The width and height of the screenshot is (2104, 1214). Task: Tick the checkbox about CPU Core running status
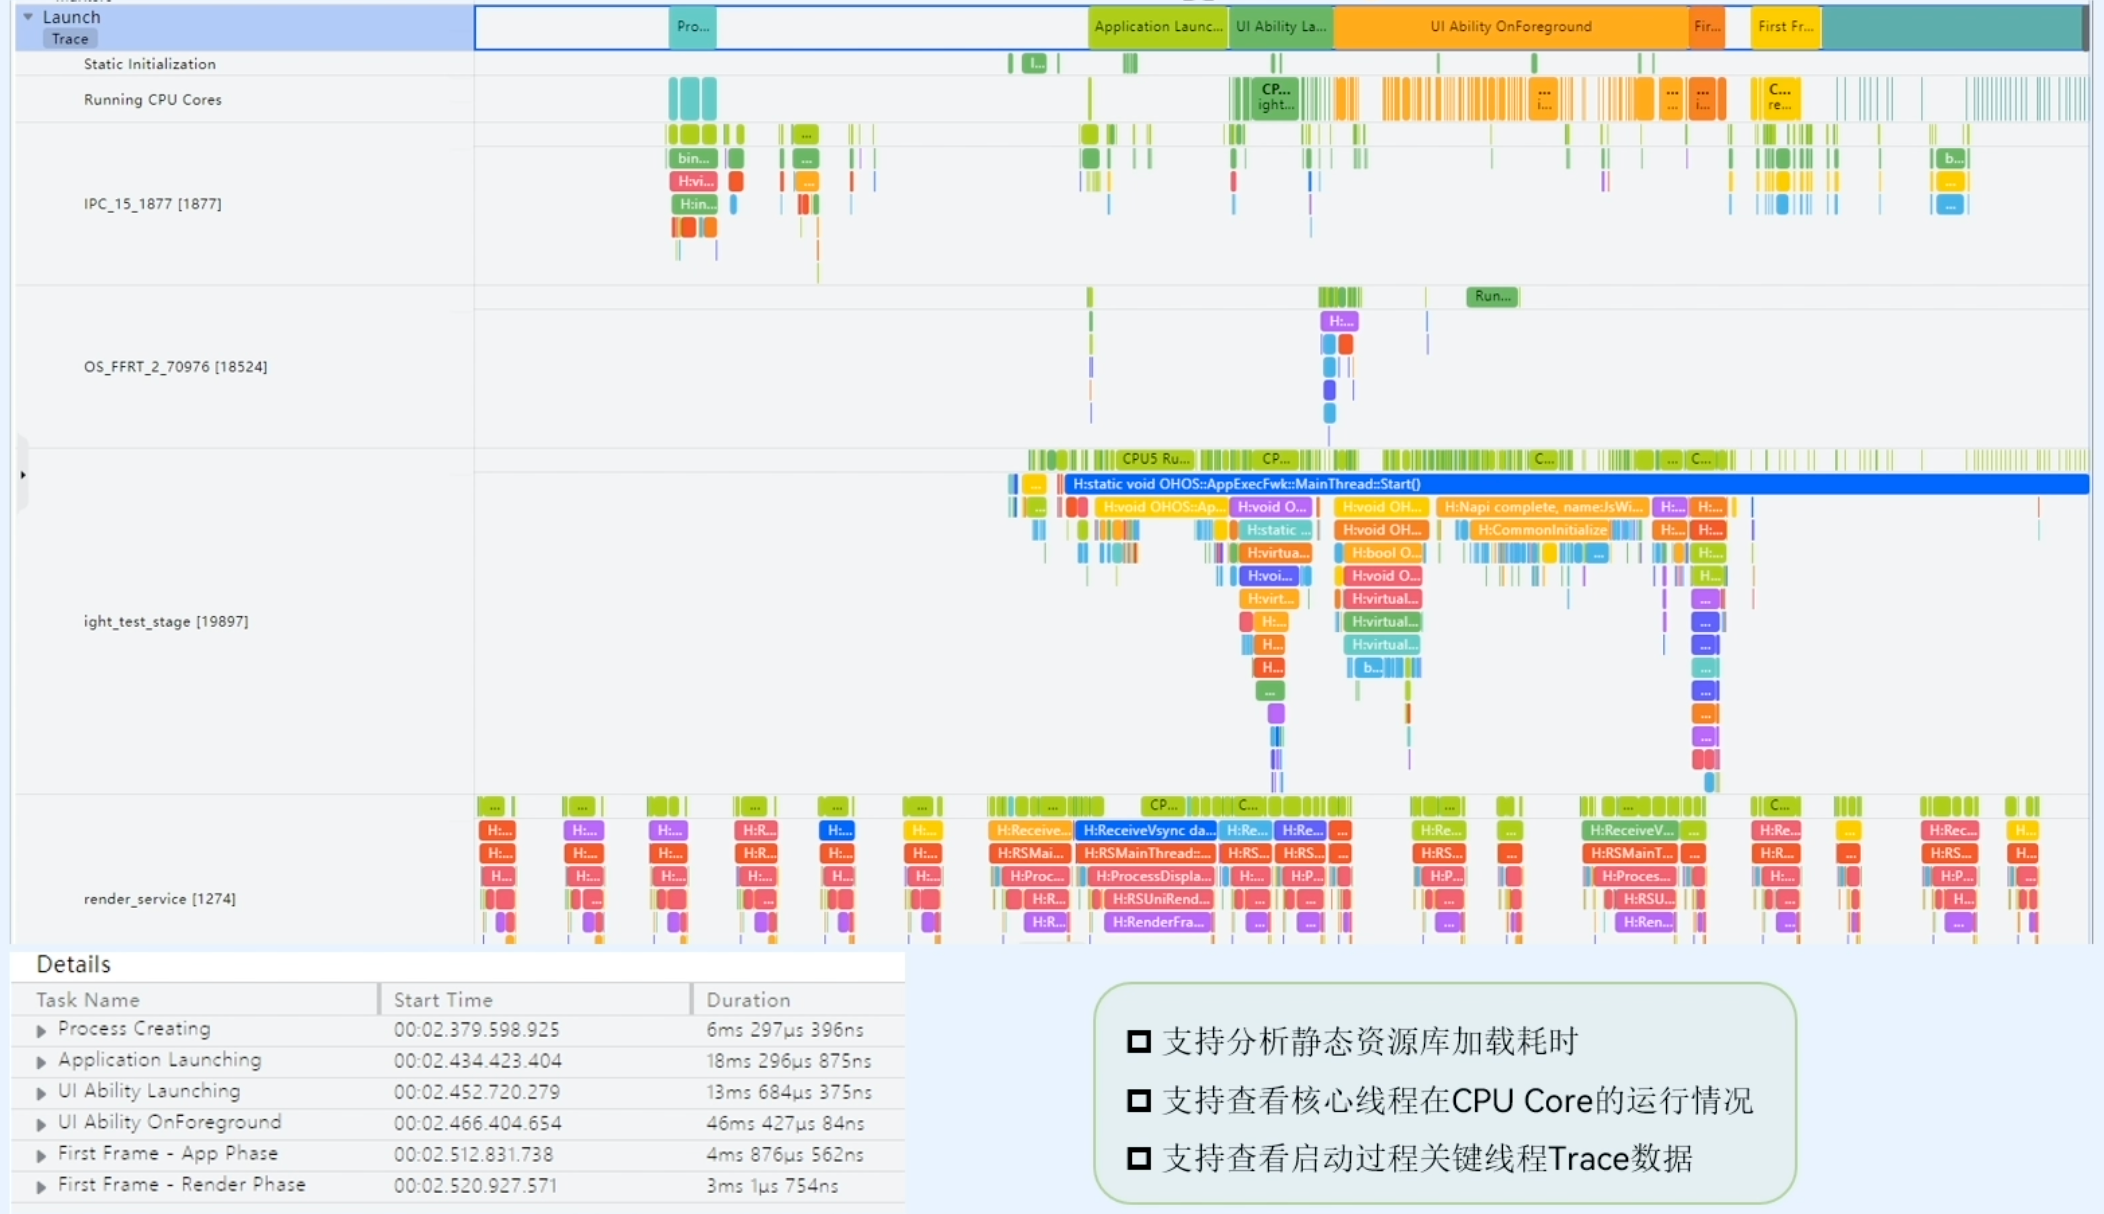[x=1138, y=1100]
